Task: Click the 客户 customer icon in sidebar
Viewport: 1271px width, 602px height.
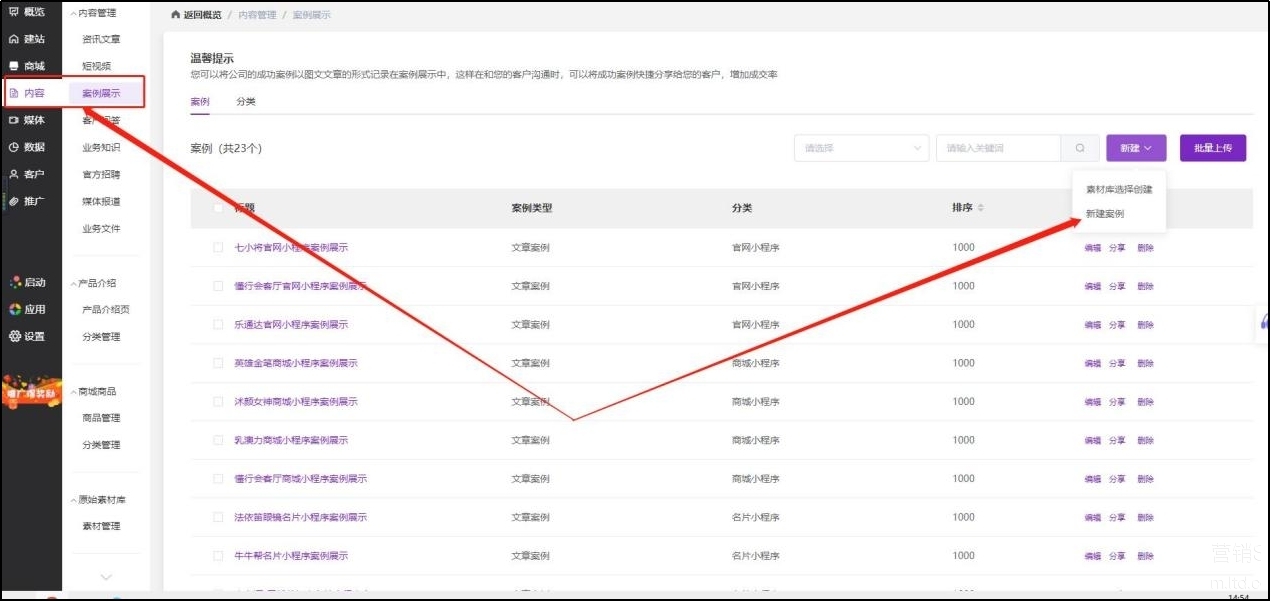Action: point(14,174)
